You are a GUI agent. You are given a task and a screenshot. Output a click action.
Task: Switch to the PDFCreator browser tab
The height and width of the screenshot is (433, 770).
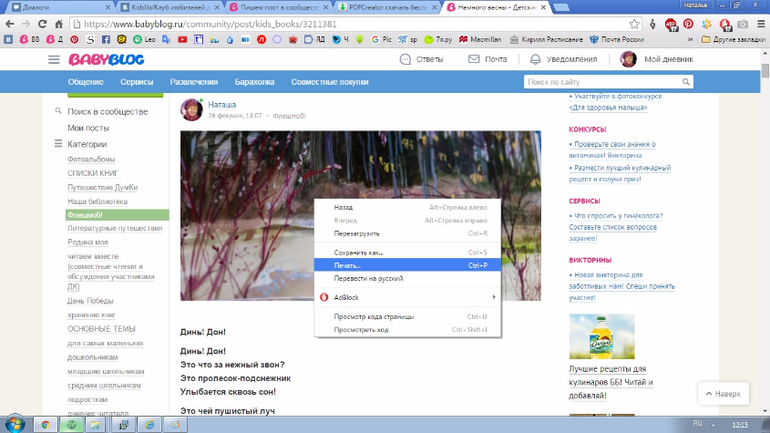point(384,7)
